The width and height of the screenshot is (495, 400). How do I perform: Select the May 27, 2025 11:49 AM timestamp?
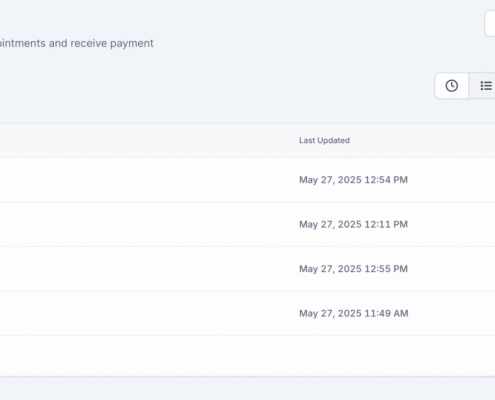click(354, 313)
